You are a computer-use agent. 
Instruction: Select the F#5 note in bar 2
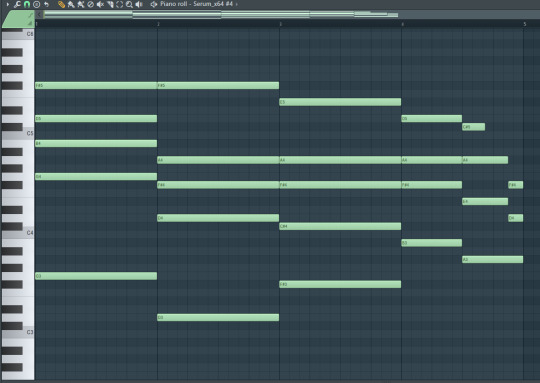point(218,85)
